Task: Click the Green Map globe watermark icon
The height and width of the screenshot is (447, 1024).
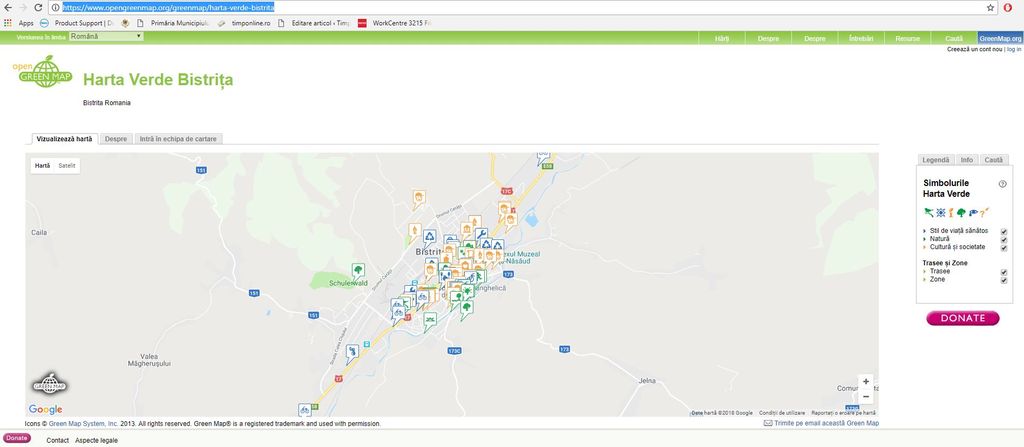Action: (49, 384)
